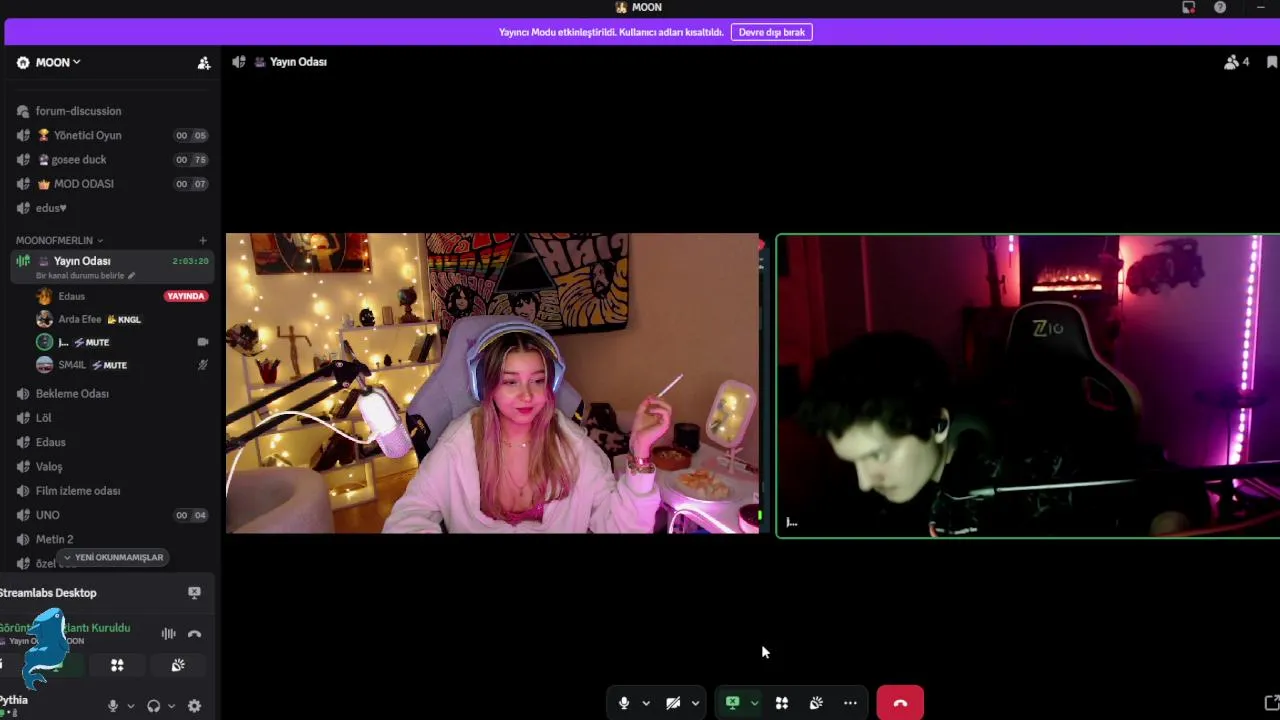Click the YENİ OKUNMAMIŞLAR pill
1280x720 pixels.
point(112,558)
